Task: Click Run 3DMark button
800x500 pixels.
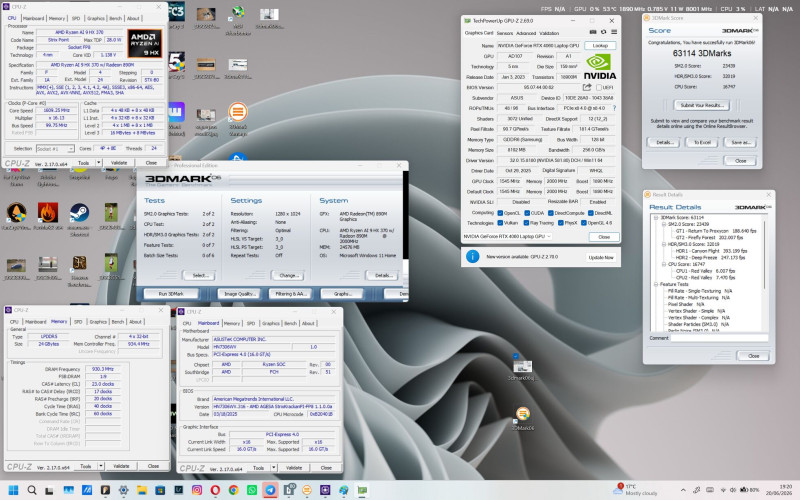Action: pos(171,294)
